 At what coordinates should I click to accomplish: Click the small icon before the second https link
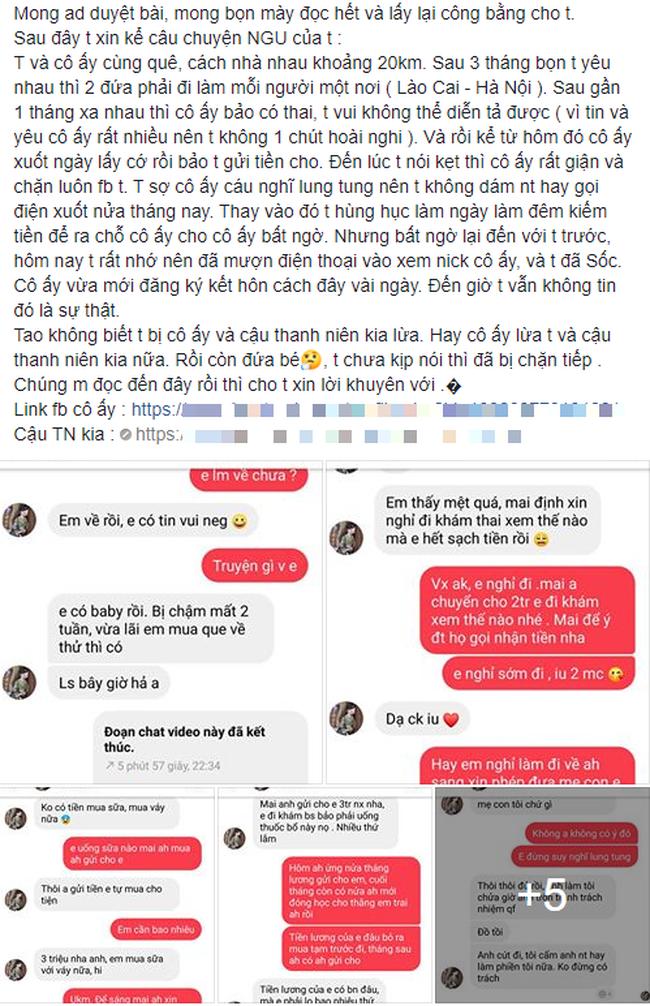[x=126, y=435]
